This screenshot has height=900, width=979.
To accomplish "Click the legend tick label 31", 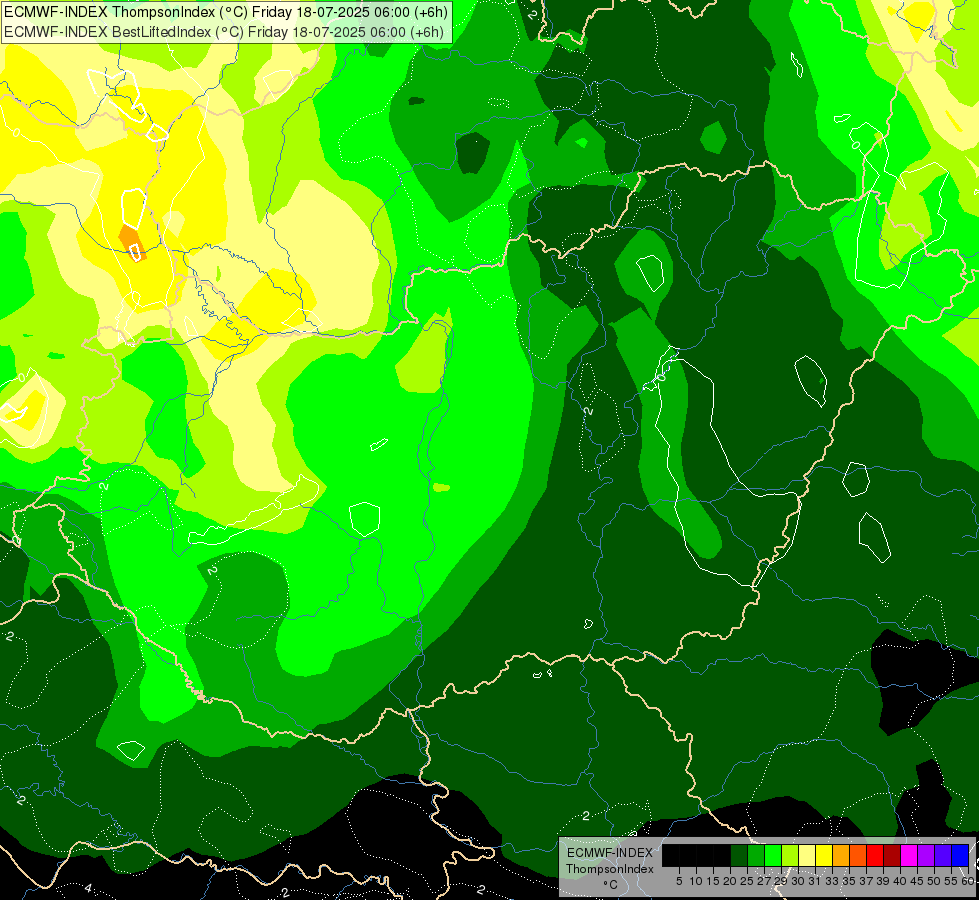I will click(815, 881).
